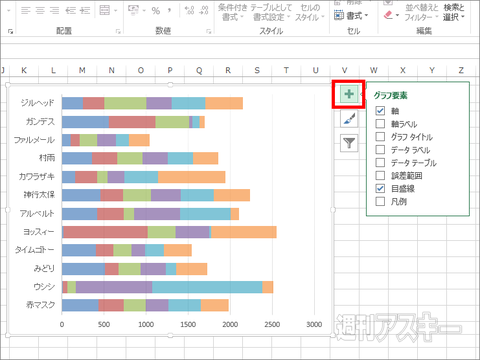Click the ガンデス axis label
The height and width of the screenshot is (360, 480).
40,122
